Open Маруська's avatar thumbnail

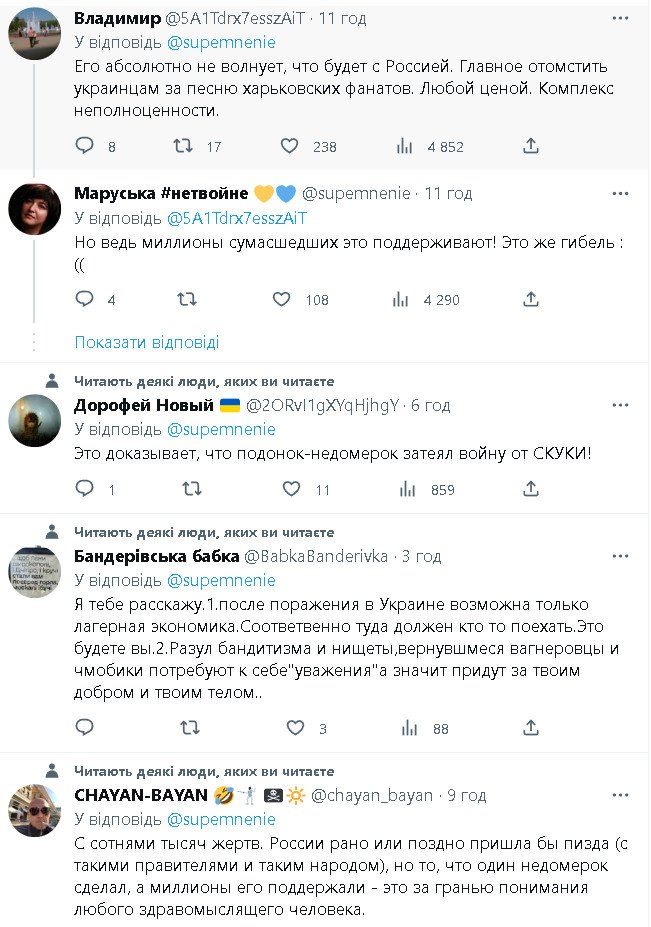coord(35,209)
